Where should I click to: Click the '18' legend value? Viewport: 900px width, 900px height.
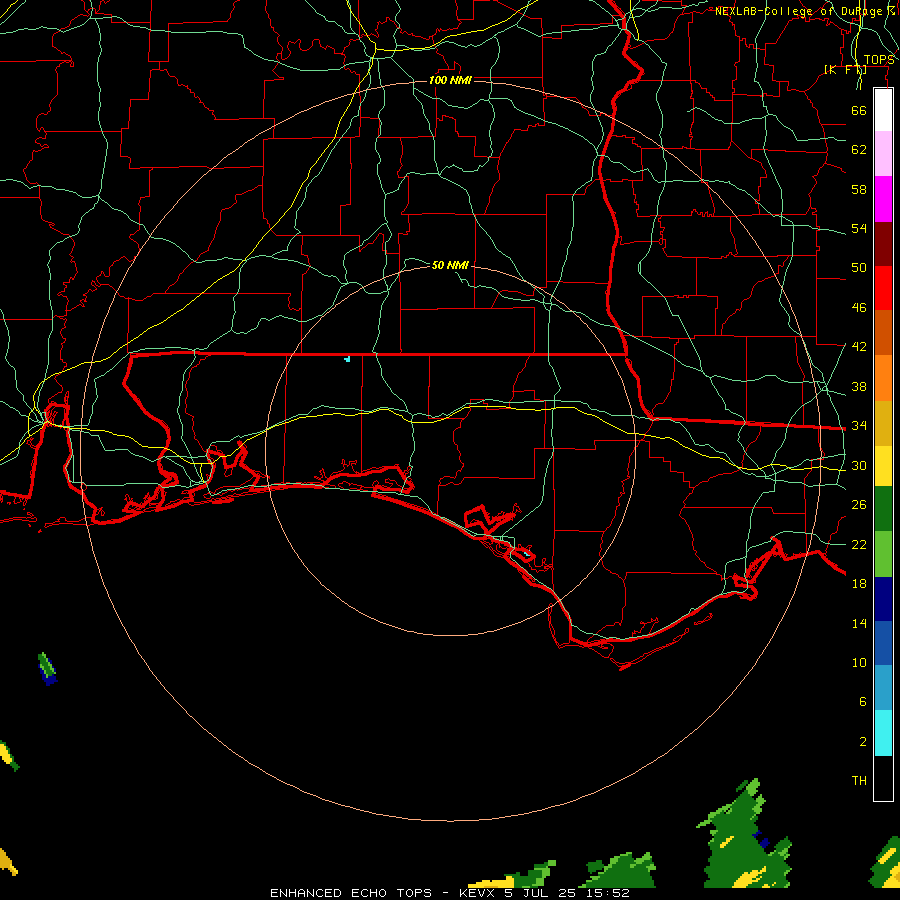(x=859, y=584)
